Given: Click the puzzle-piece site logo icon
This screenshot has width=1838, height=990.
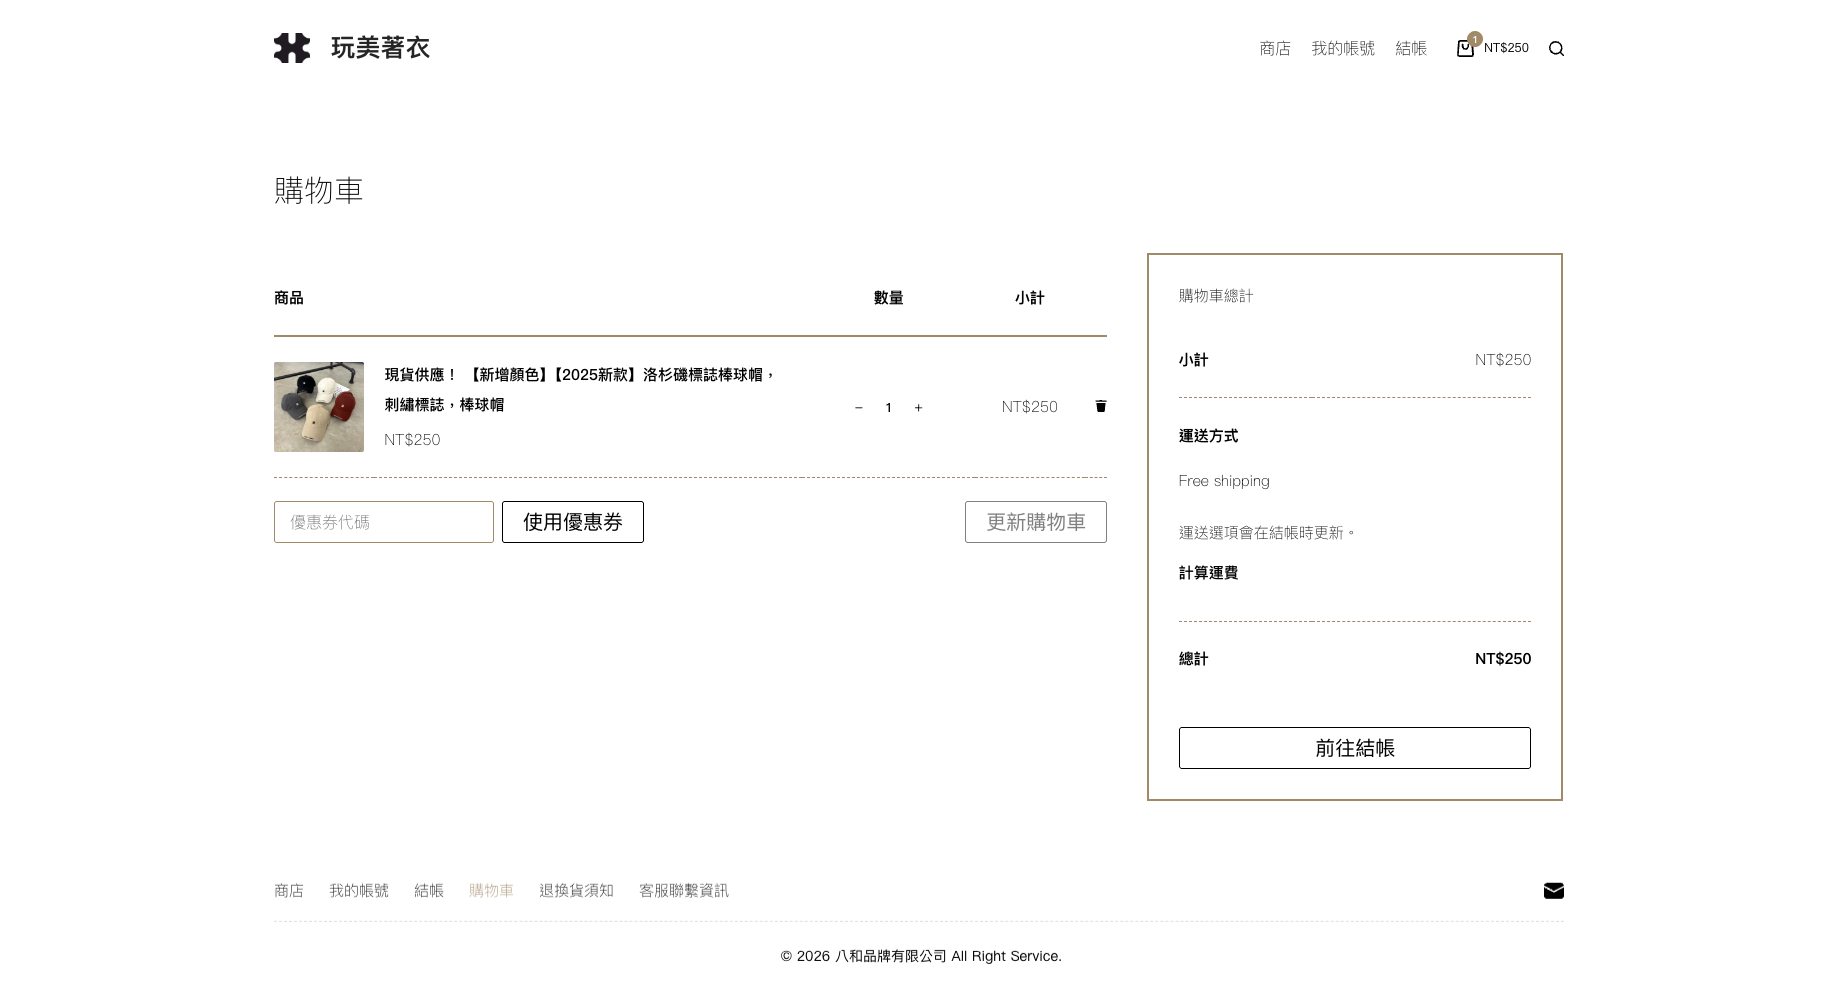Looking at the screenshot, I should [x=292, y=48].
